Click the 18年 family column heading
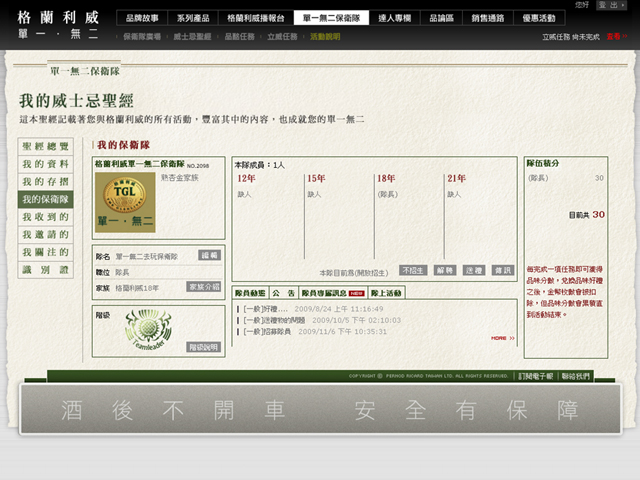Viewport: 640px width, 480px height. [386, 178]
